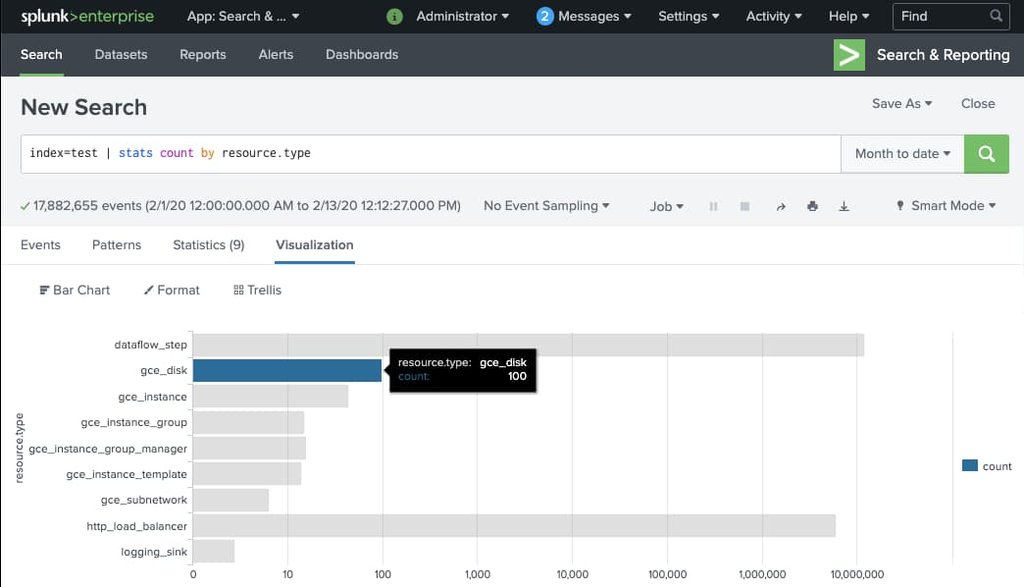1024x587 pixels.
Task: Go to the Dashboards tab
Action: [362, 55]
